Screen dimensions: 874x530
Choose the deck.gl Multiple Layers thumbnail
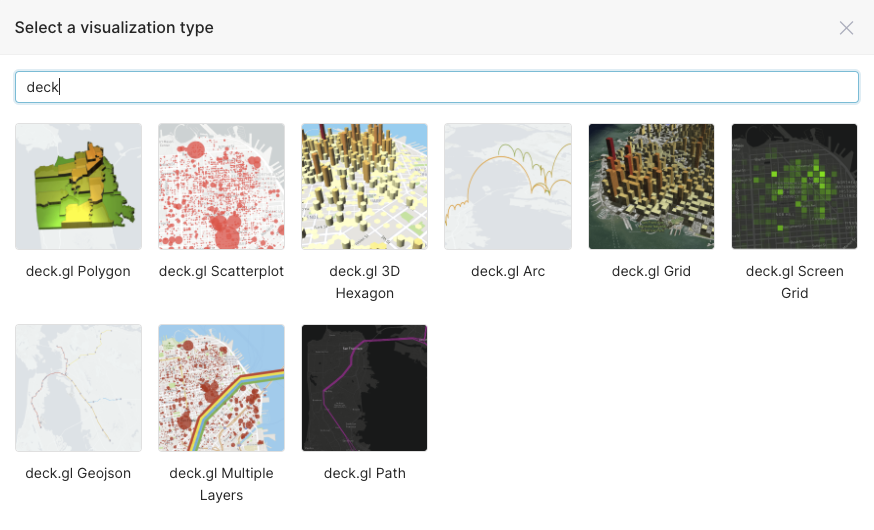click(221, 388)
